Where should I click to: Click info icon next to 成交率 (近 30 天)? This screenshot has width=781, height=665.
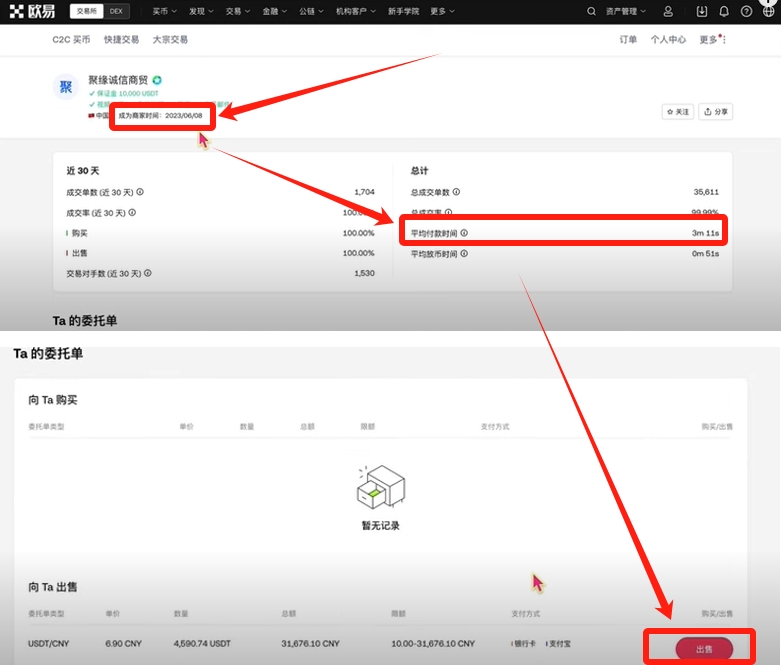132,213
